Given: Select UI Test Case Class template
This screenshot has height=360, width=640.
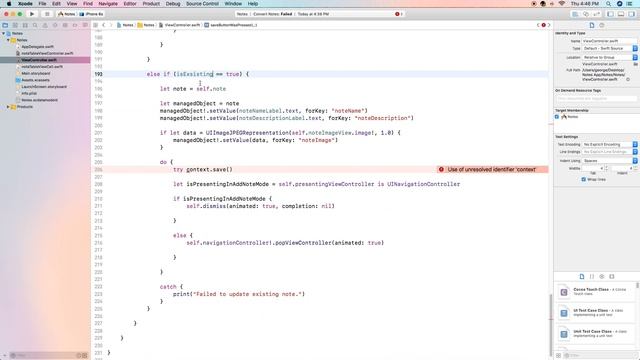Looking at the screenshot, I should [x=596, y=313].
